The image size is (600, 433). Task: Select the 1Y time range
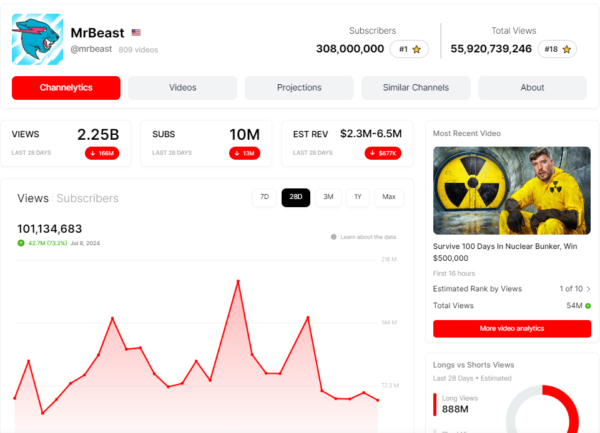tap(358, 197)
